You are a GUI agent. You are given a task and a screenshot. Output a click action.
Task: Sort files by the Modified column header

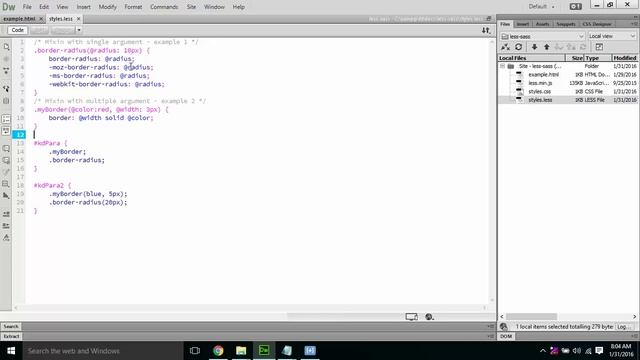pyautogui.click(x=624, y=58)
